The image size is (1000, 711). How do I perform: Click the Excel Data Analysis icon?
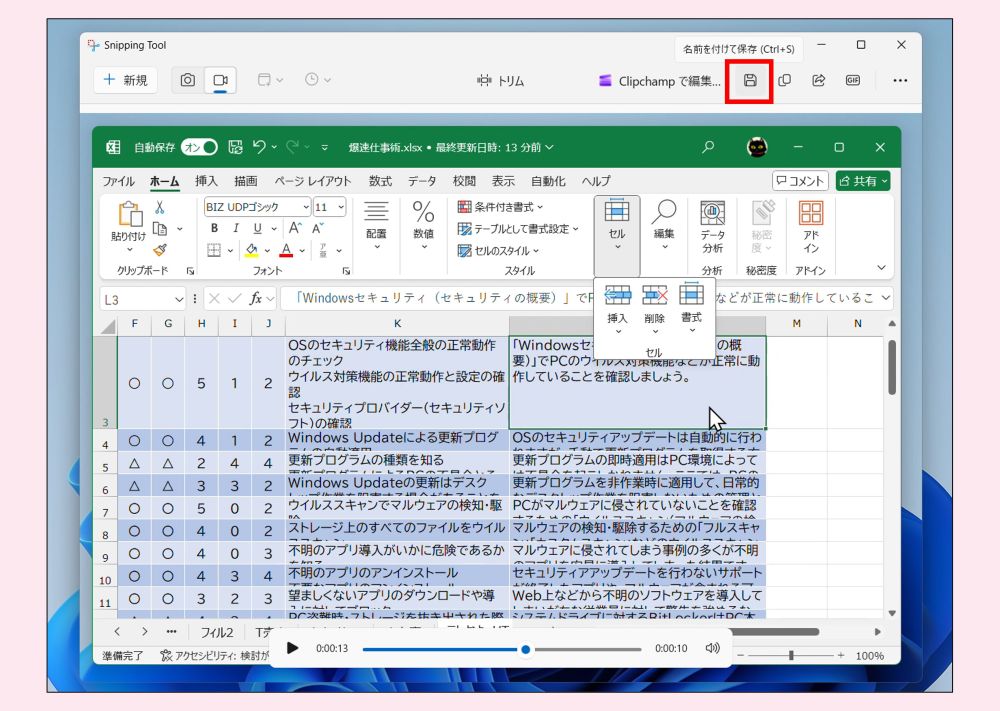(x=712, y=226)
